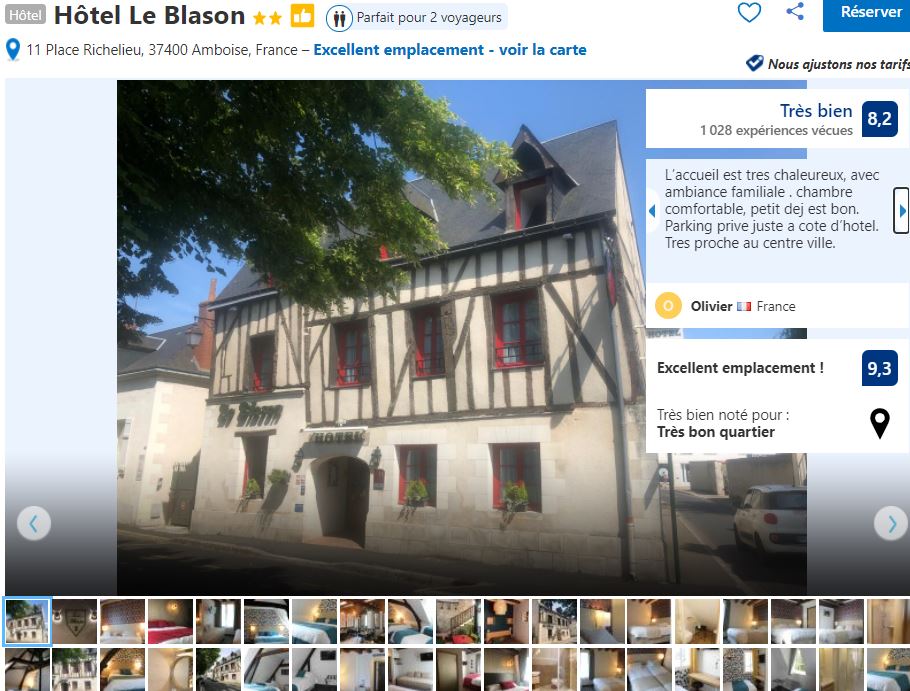Advance to next photo with right arrow
The height and width of the screenshot is (691, 910).
coord(890,523)
